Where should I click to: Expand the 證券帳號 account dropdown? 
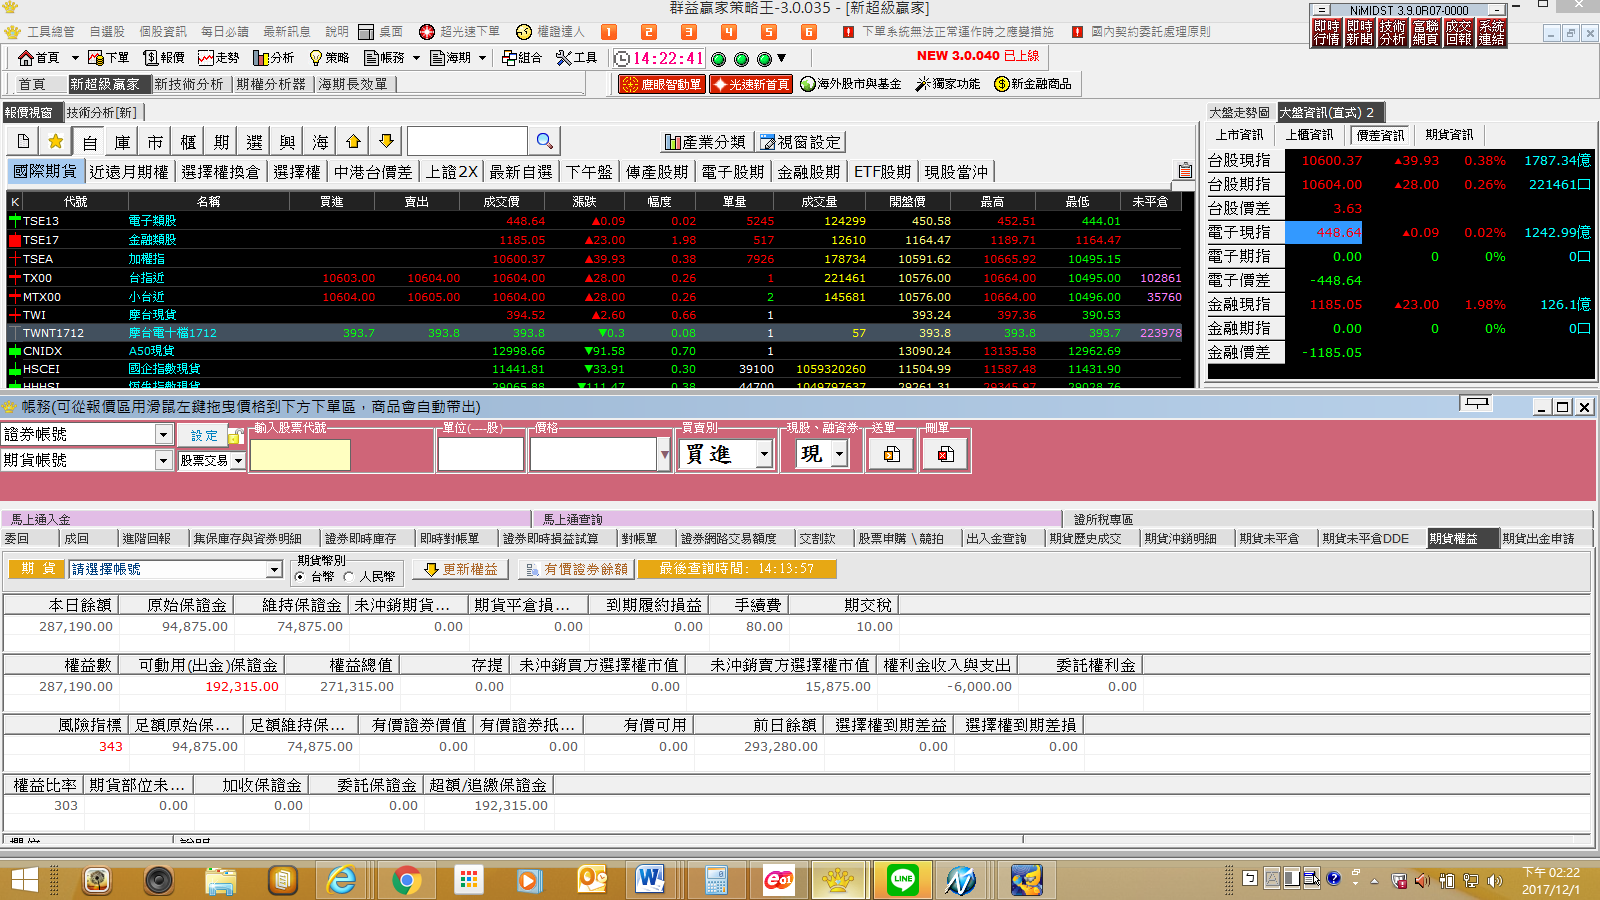coord(164,434)
